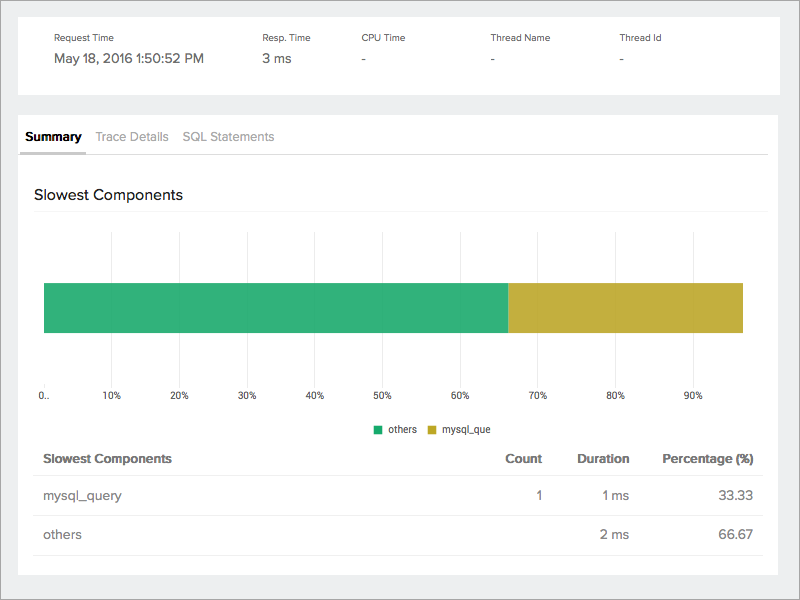The width and height of the screenshot is (800, 600).
Task: Click the May 18, 2016 request timestamp
Action: [129, 58]
